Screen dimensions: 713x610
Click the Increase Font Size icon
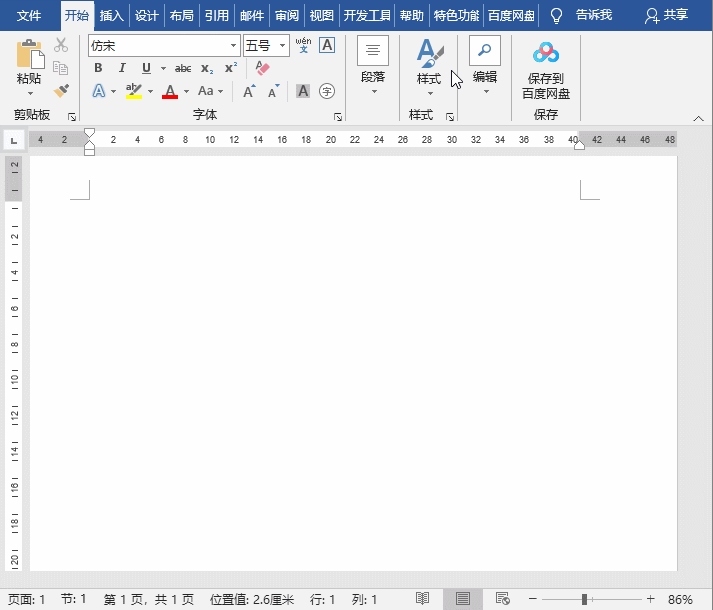[x=249, y=91]
